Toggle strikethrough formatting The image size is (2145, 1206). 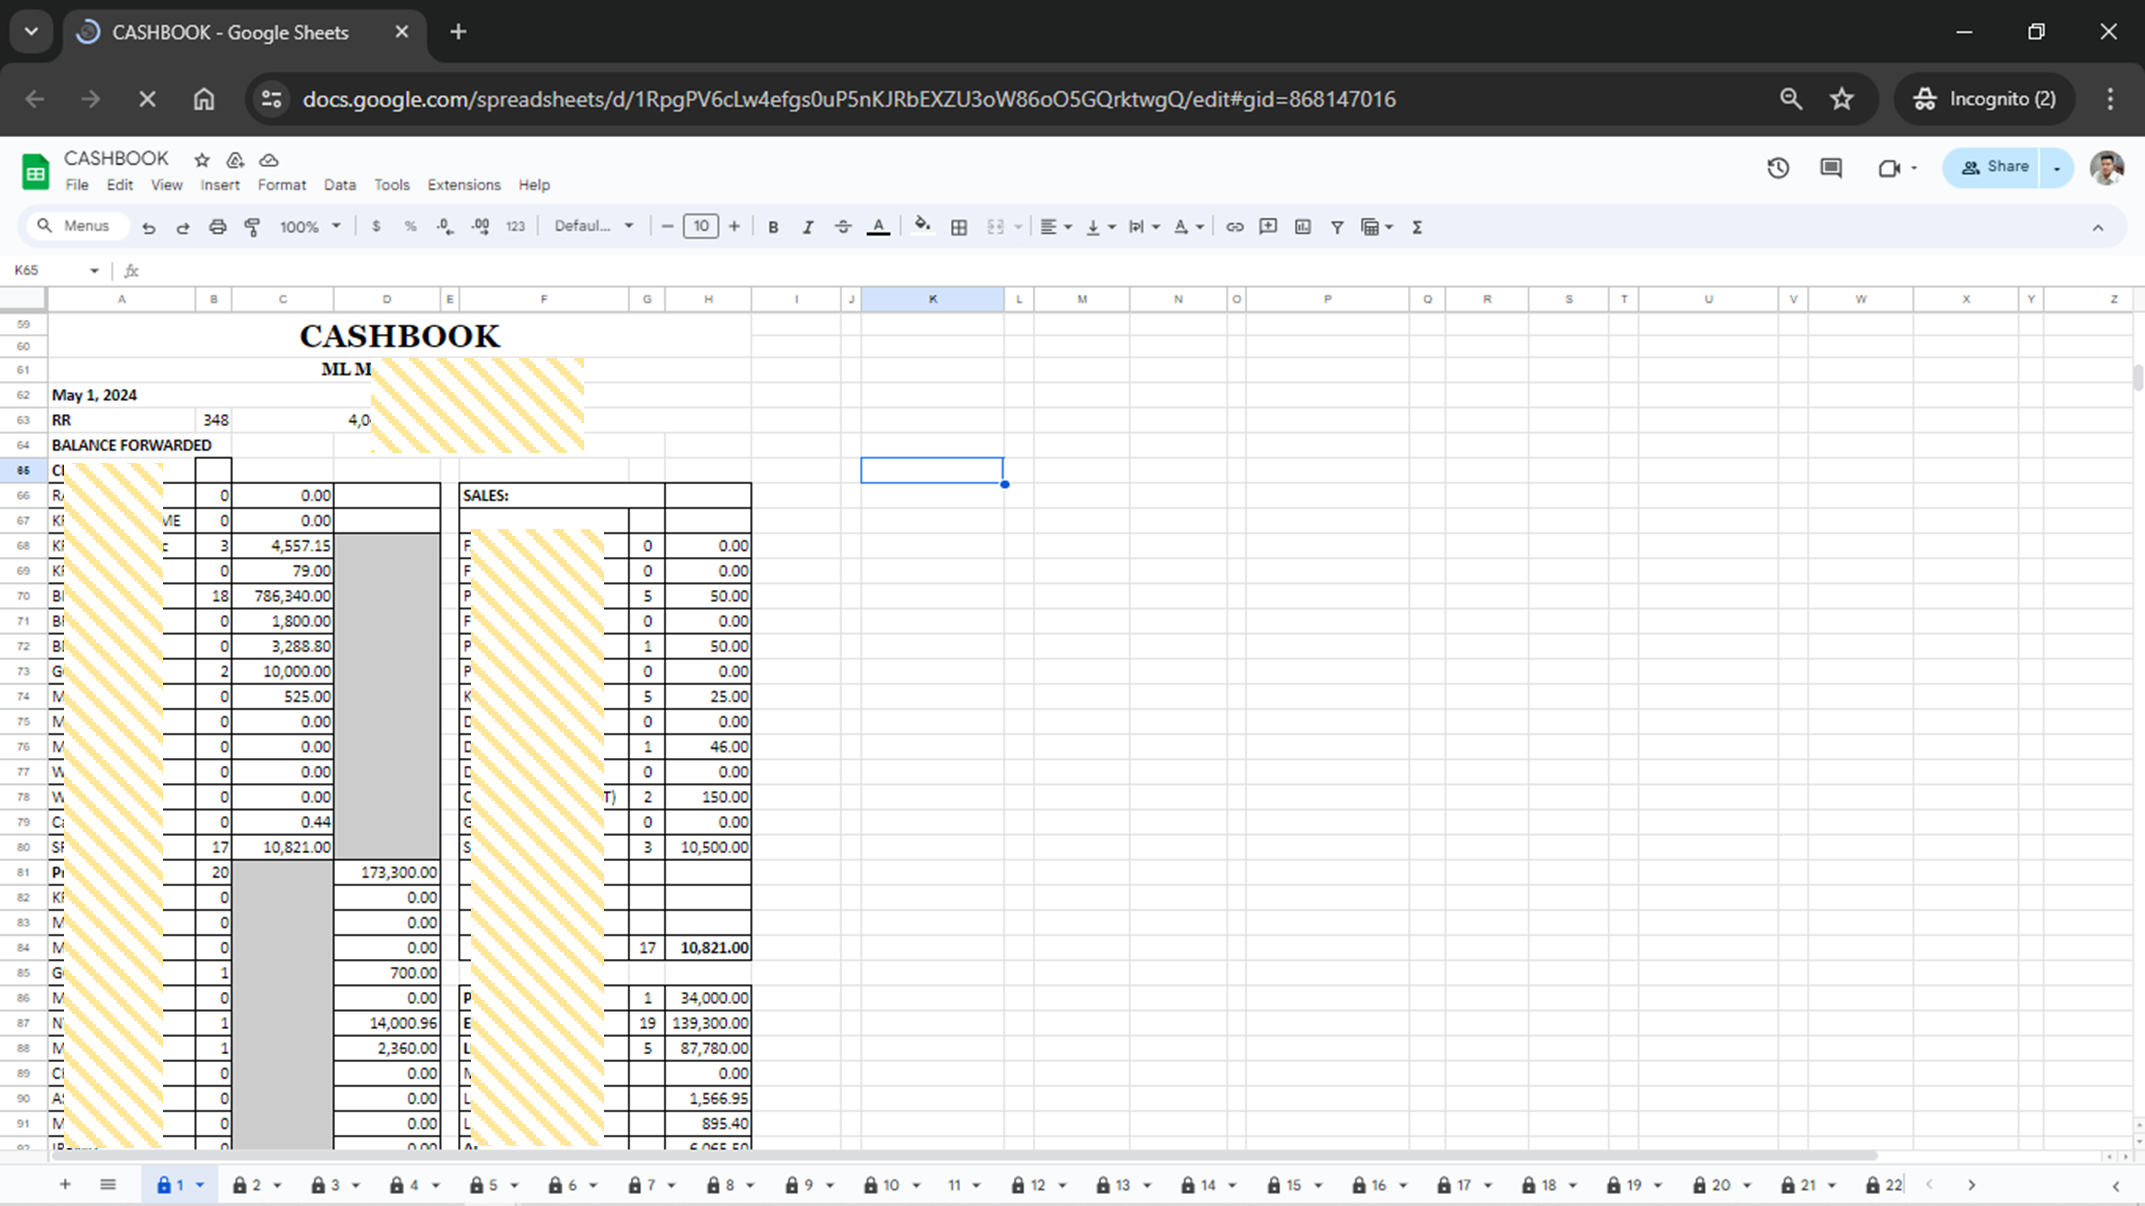[842, 227]
